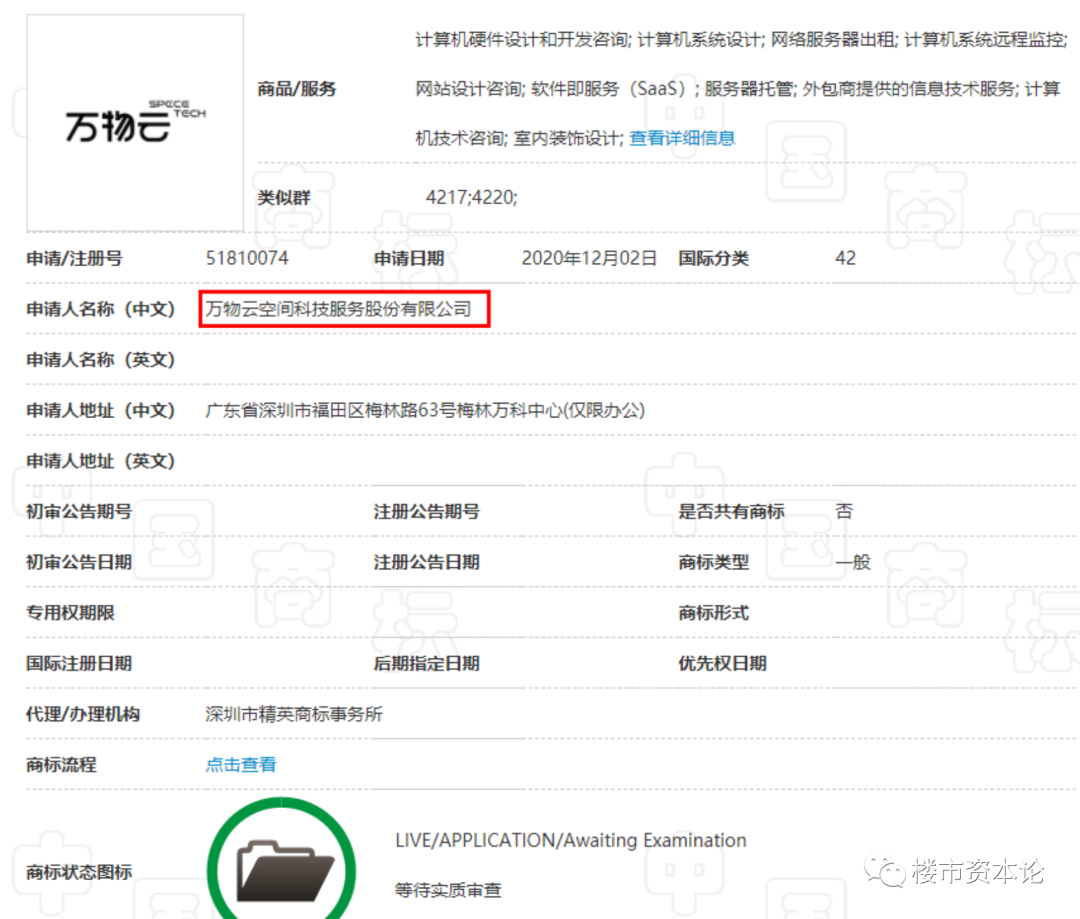Open the 查看详细信息 link

[x=682, y=138]
